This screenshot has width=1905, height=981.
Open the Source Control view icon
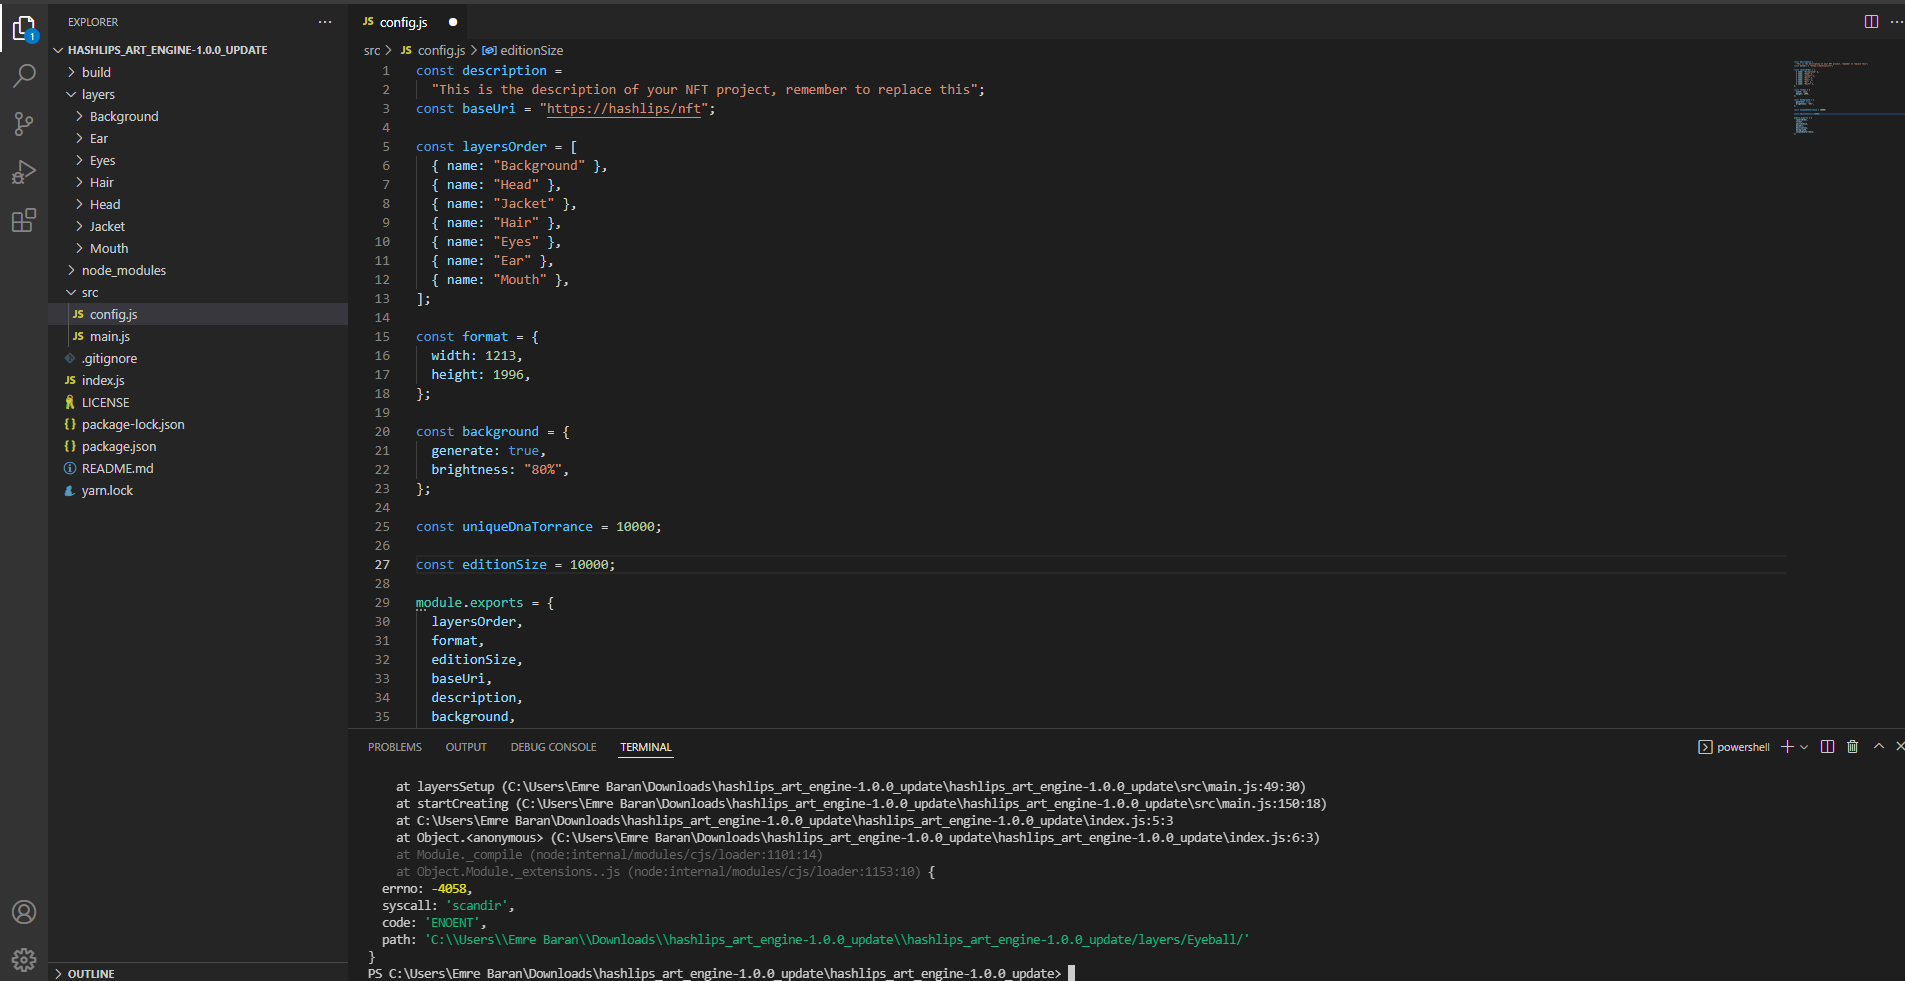pyautogui.click(x=24, y=124)
